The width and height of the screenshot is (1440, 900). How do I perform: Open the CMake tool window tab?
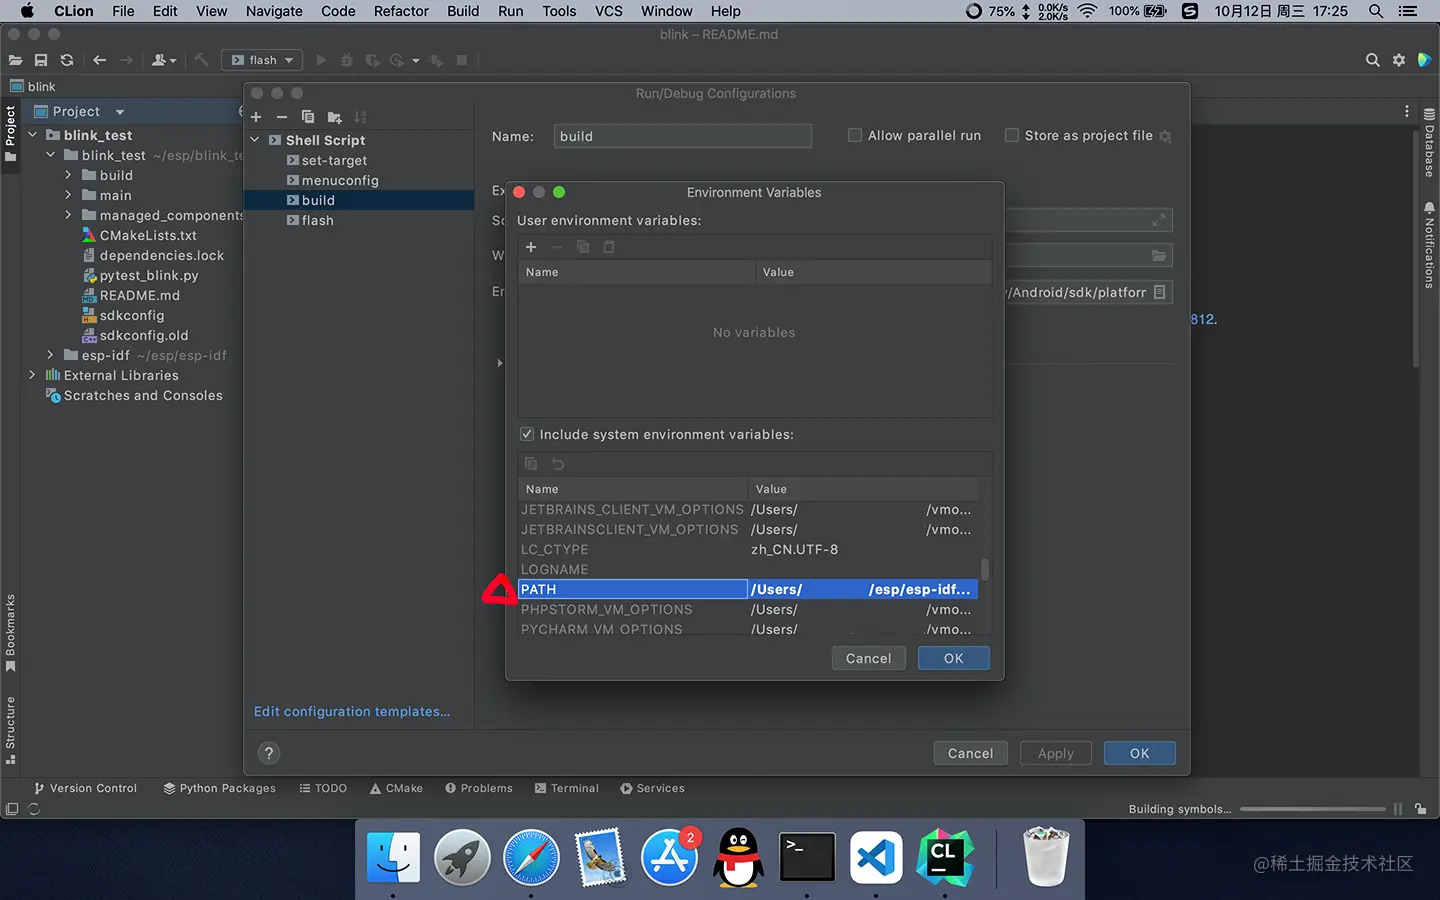(396, 788)
